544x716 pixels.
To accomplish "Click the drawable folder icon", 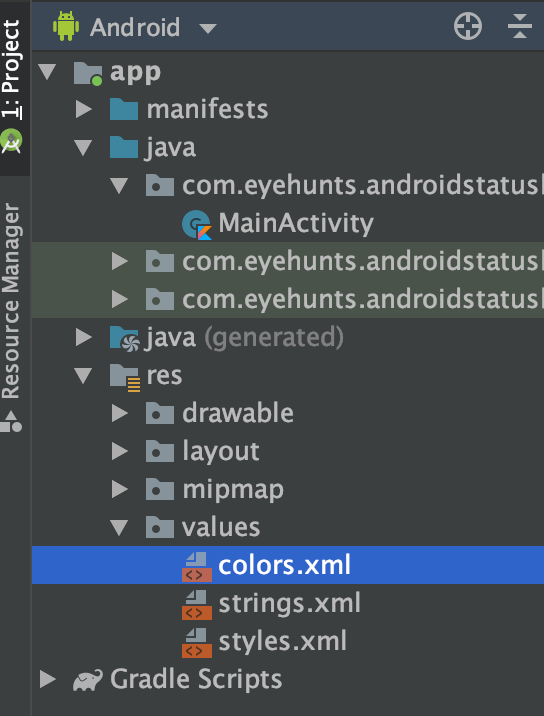I will pyautogui.click(x=159, y=413).
